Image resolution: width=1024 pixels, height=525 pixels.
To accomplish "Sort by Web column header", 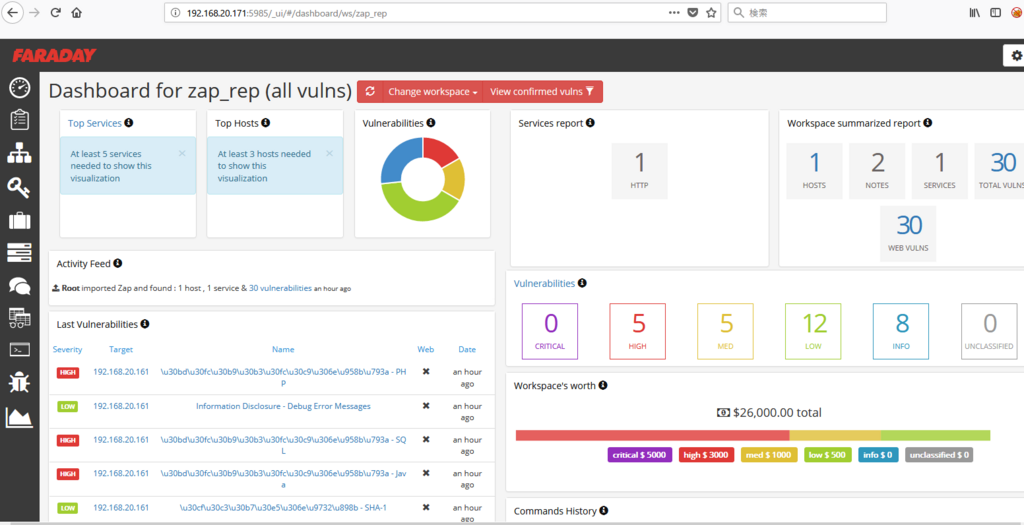I will (426, 349).
